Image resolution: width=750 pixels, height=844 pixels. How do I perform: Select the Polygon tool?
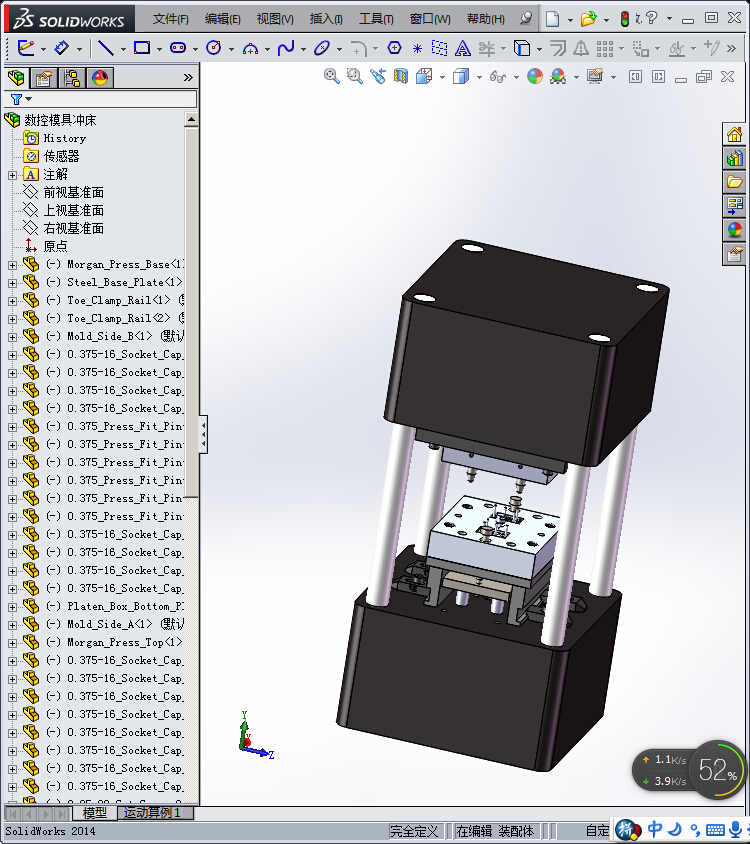(395, 48)
